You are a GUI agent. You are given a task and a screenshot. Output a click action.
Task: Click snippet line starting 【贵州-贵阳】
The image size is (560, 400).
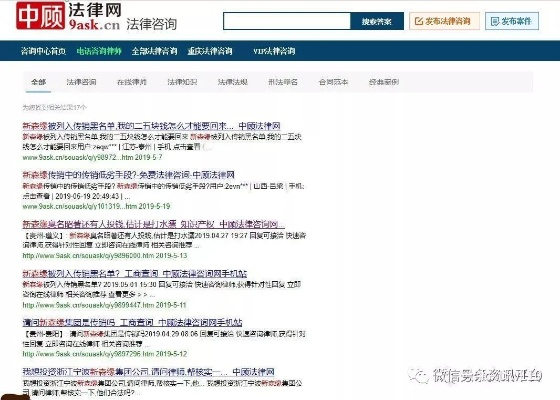coord(164,334)
